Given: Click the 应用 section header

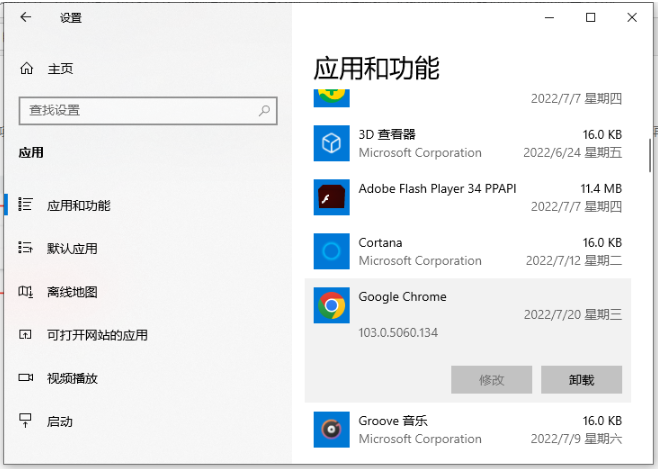Looking at the screenshot, I should point(31,153).
